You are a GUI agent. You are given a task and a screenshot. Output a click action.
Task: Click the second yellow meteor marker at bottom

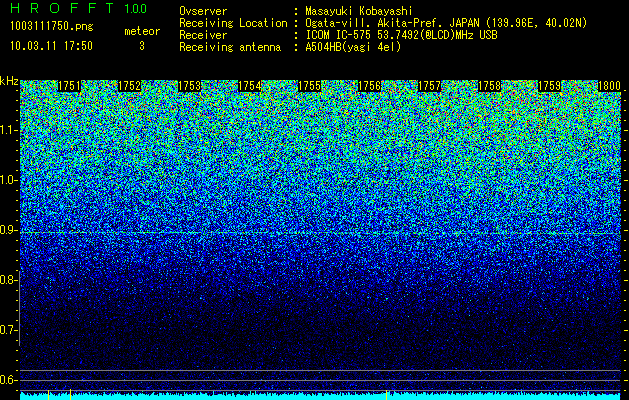point(71,394)
